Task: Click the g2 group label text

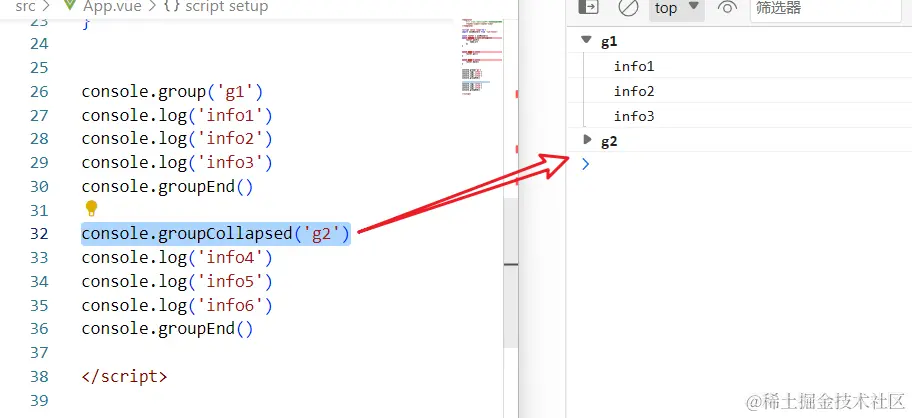Action: [609, 141]
